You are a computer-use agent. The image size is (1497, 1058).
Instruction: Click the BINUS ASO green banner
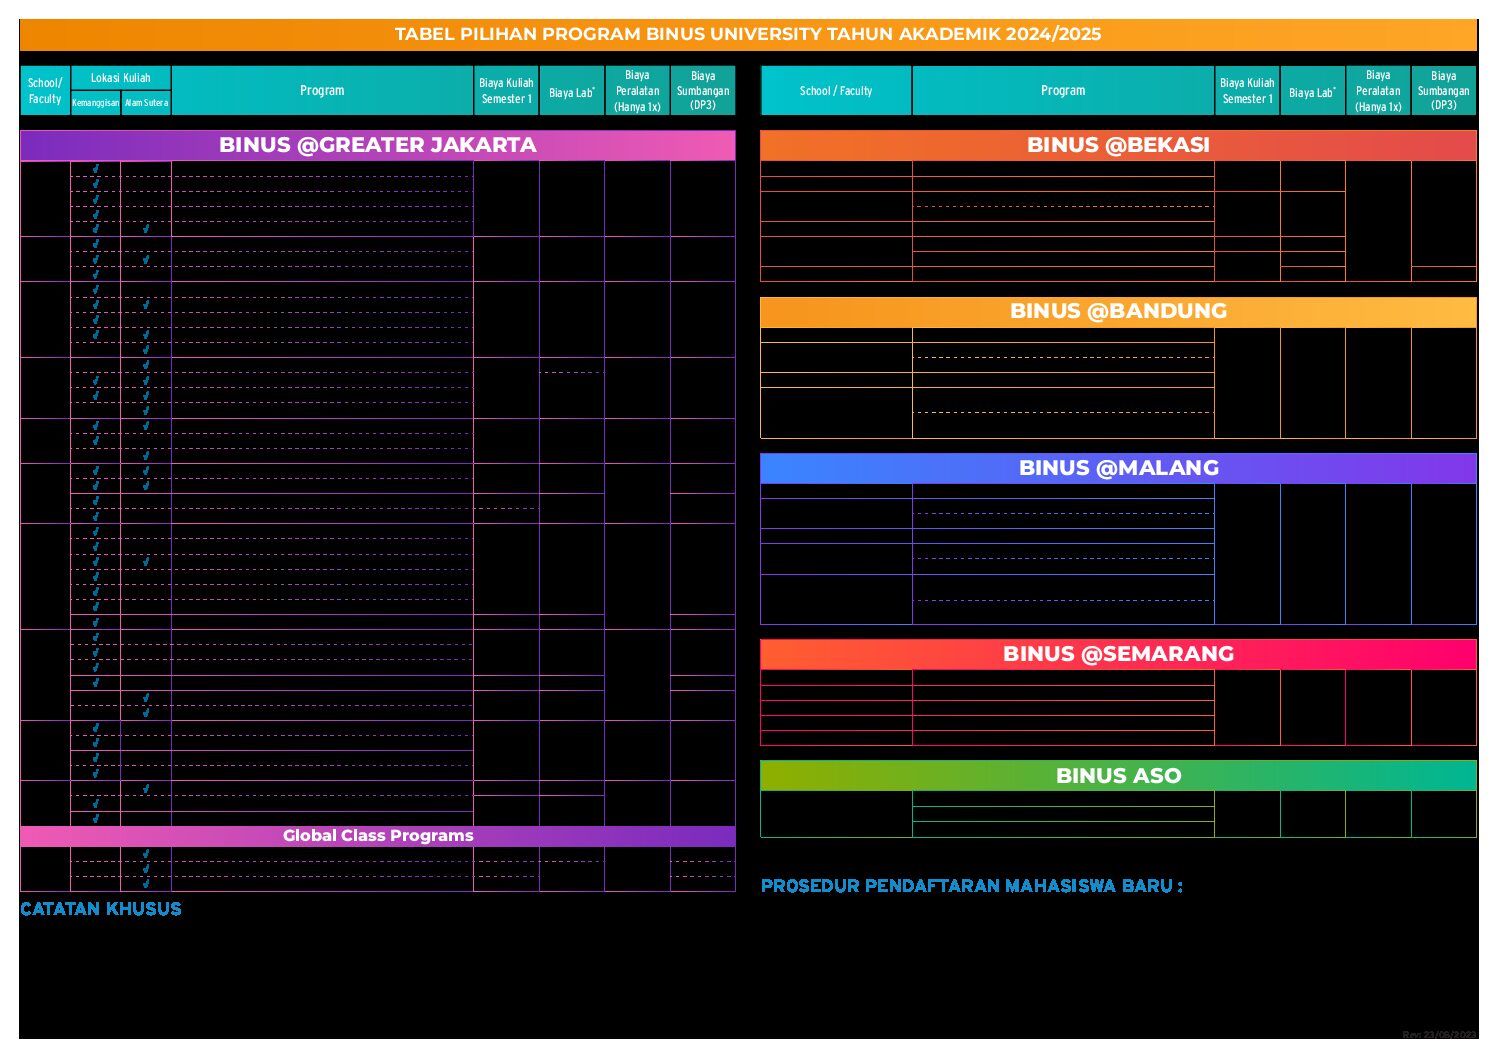1118,776
